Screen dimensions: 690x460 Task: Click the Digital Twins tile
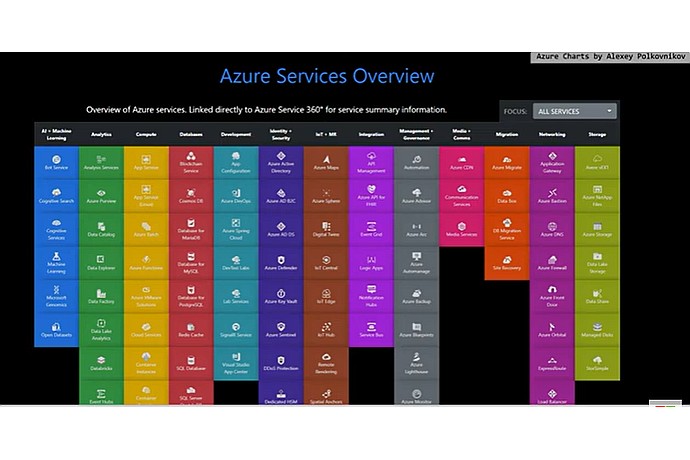[x=326, y=230]
